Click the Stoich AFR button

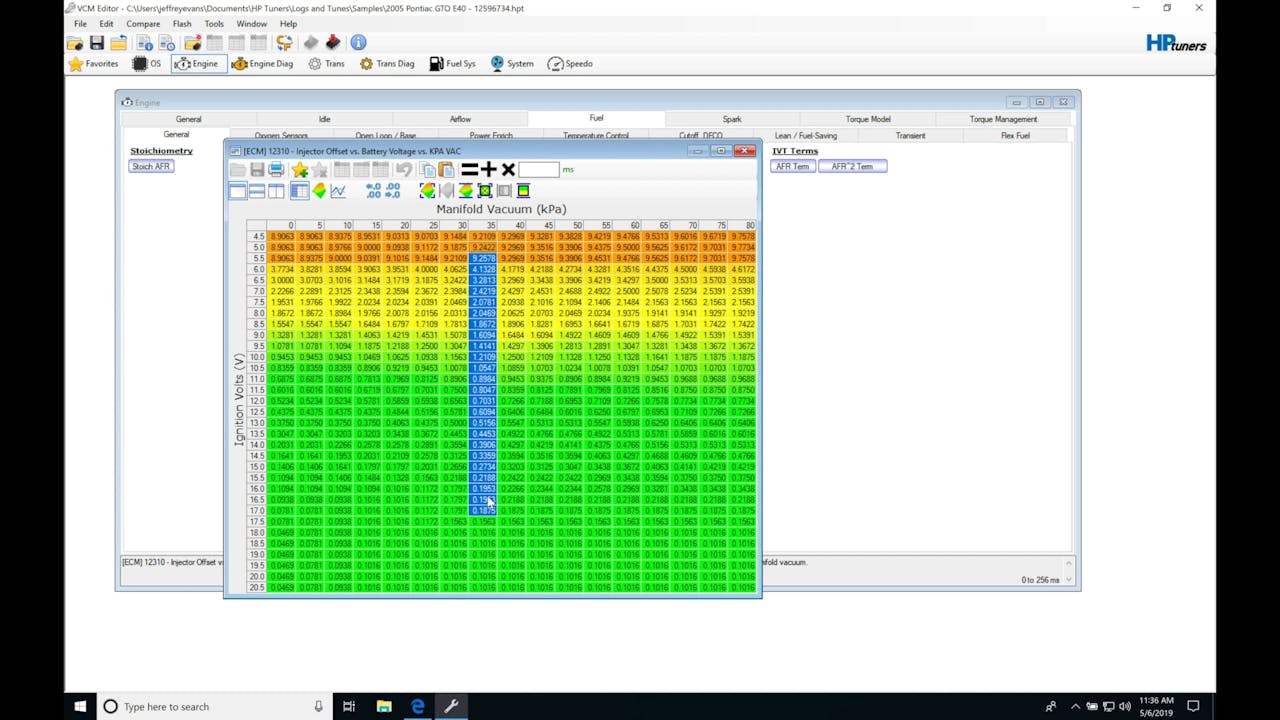[x=151, y=166]
